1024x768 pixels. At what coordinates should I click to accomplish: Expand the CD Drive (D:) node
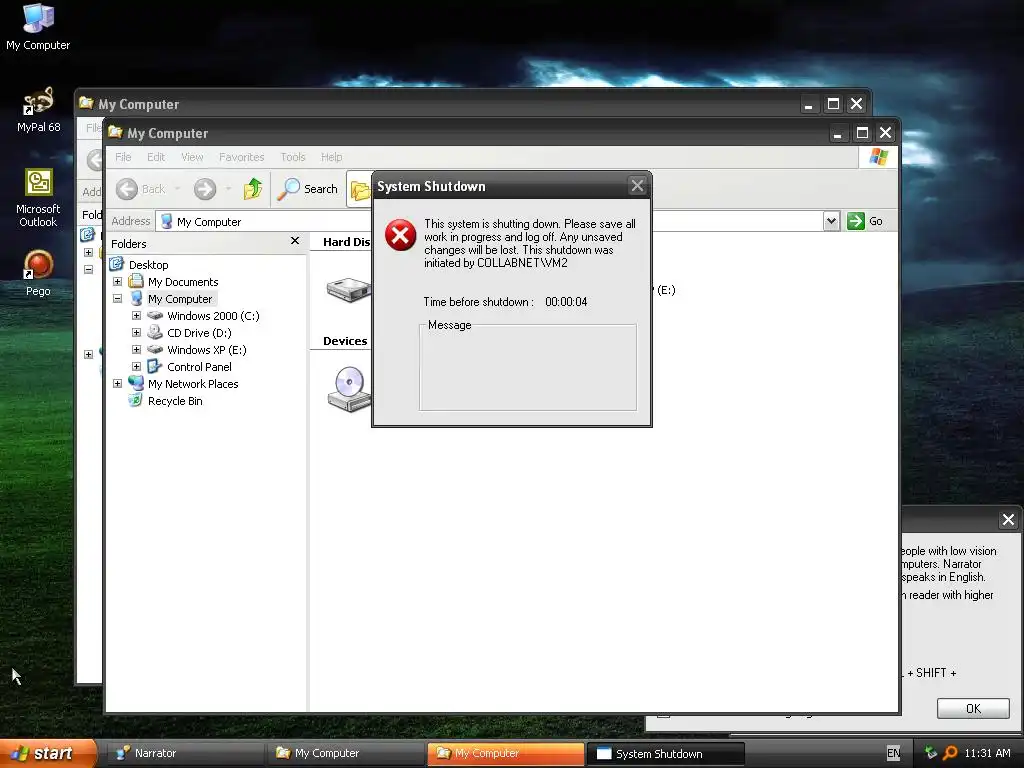(136, 332)
